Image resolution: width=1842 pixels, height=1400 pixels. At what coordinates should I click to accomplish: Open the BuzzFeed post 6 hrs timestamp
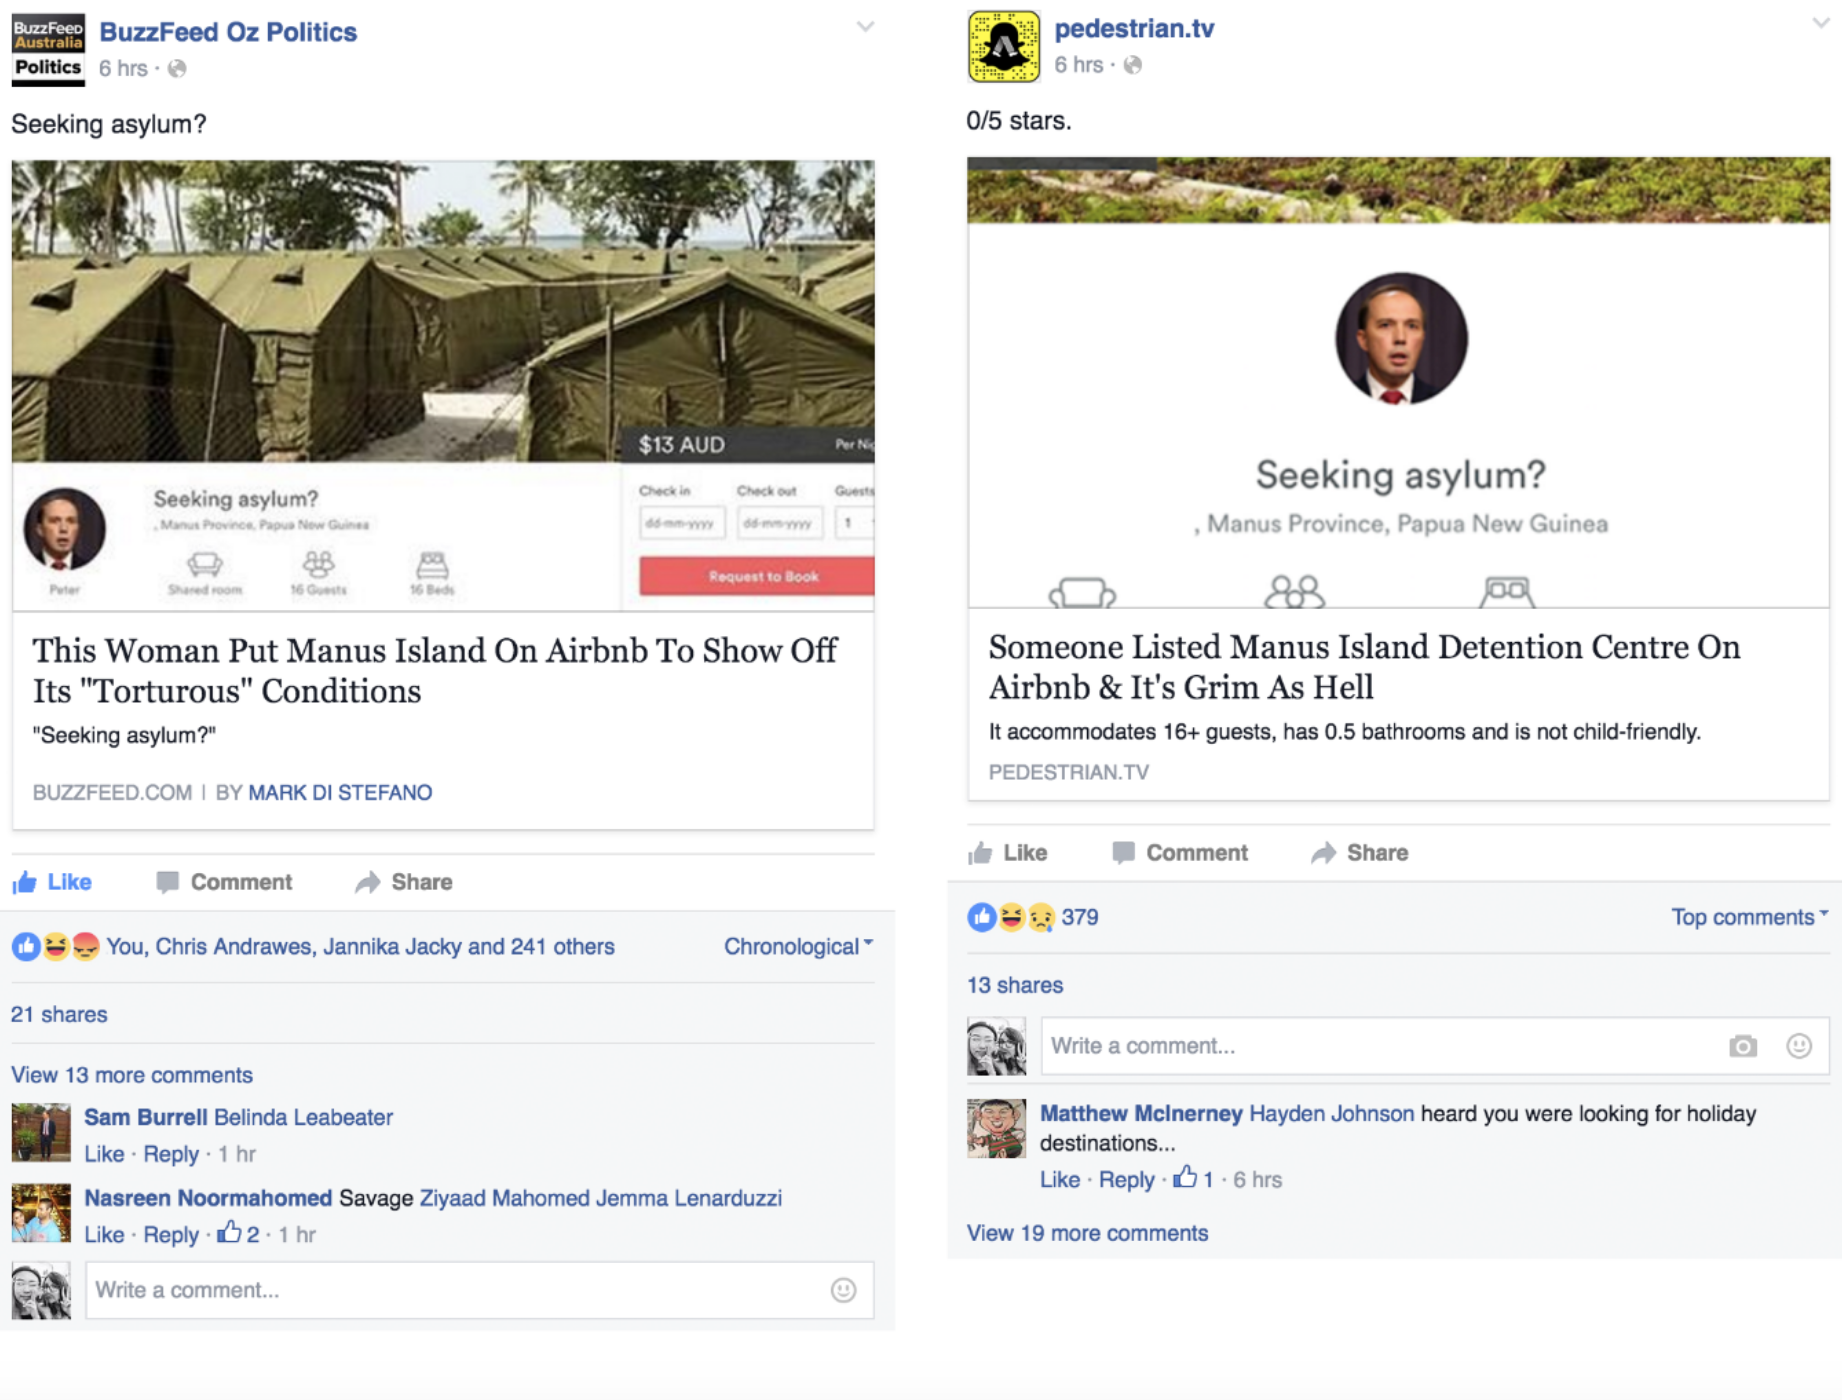123,68
